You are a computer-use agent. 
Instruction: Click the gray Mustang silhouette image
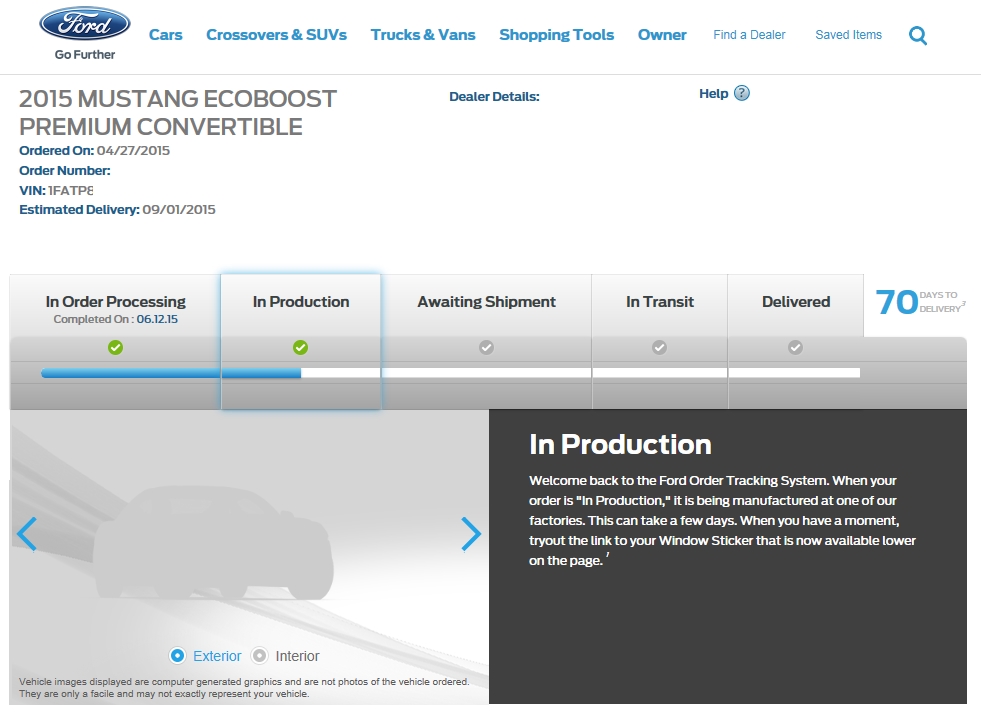point(213,544)
